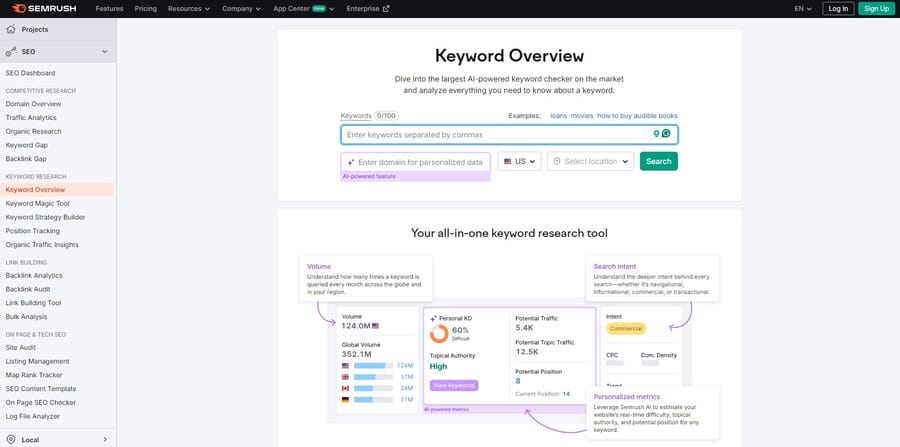Select the green location pin in keyword field
The width and height of the screenshot is (900, 447).
tap(656, 134)
